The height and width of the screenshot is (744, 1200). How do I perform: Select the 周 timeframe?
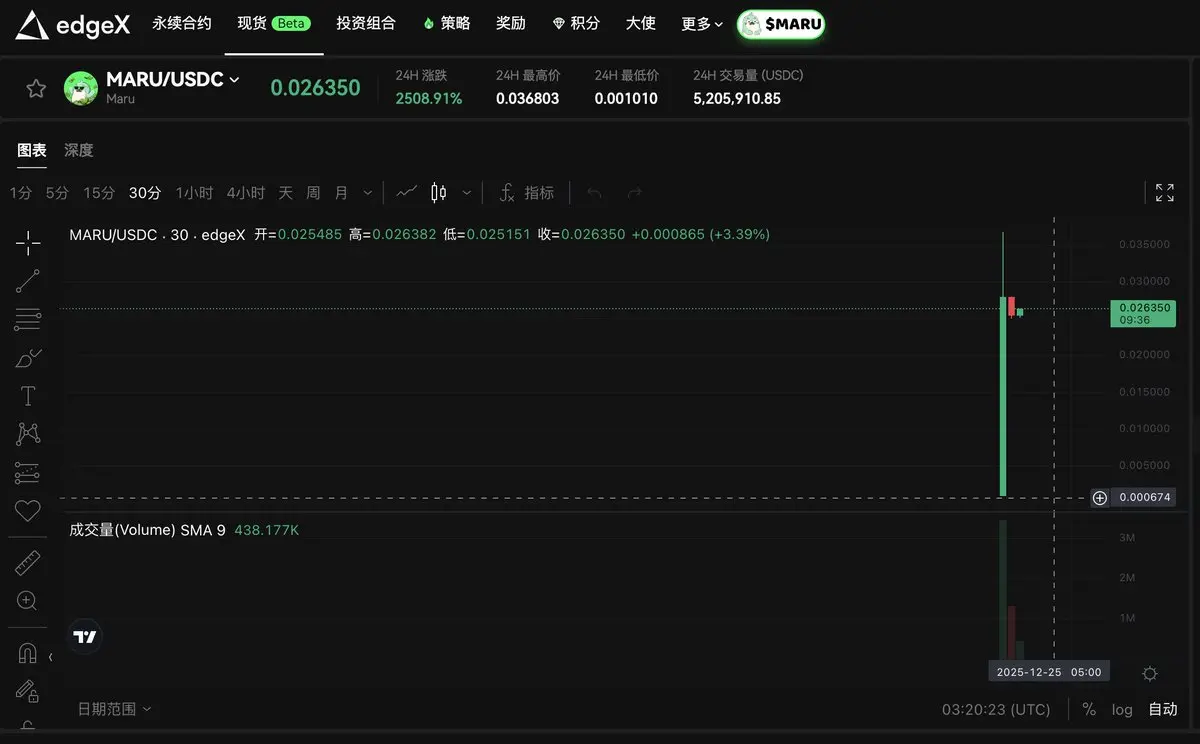(x=313, y=193)
